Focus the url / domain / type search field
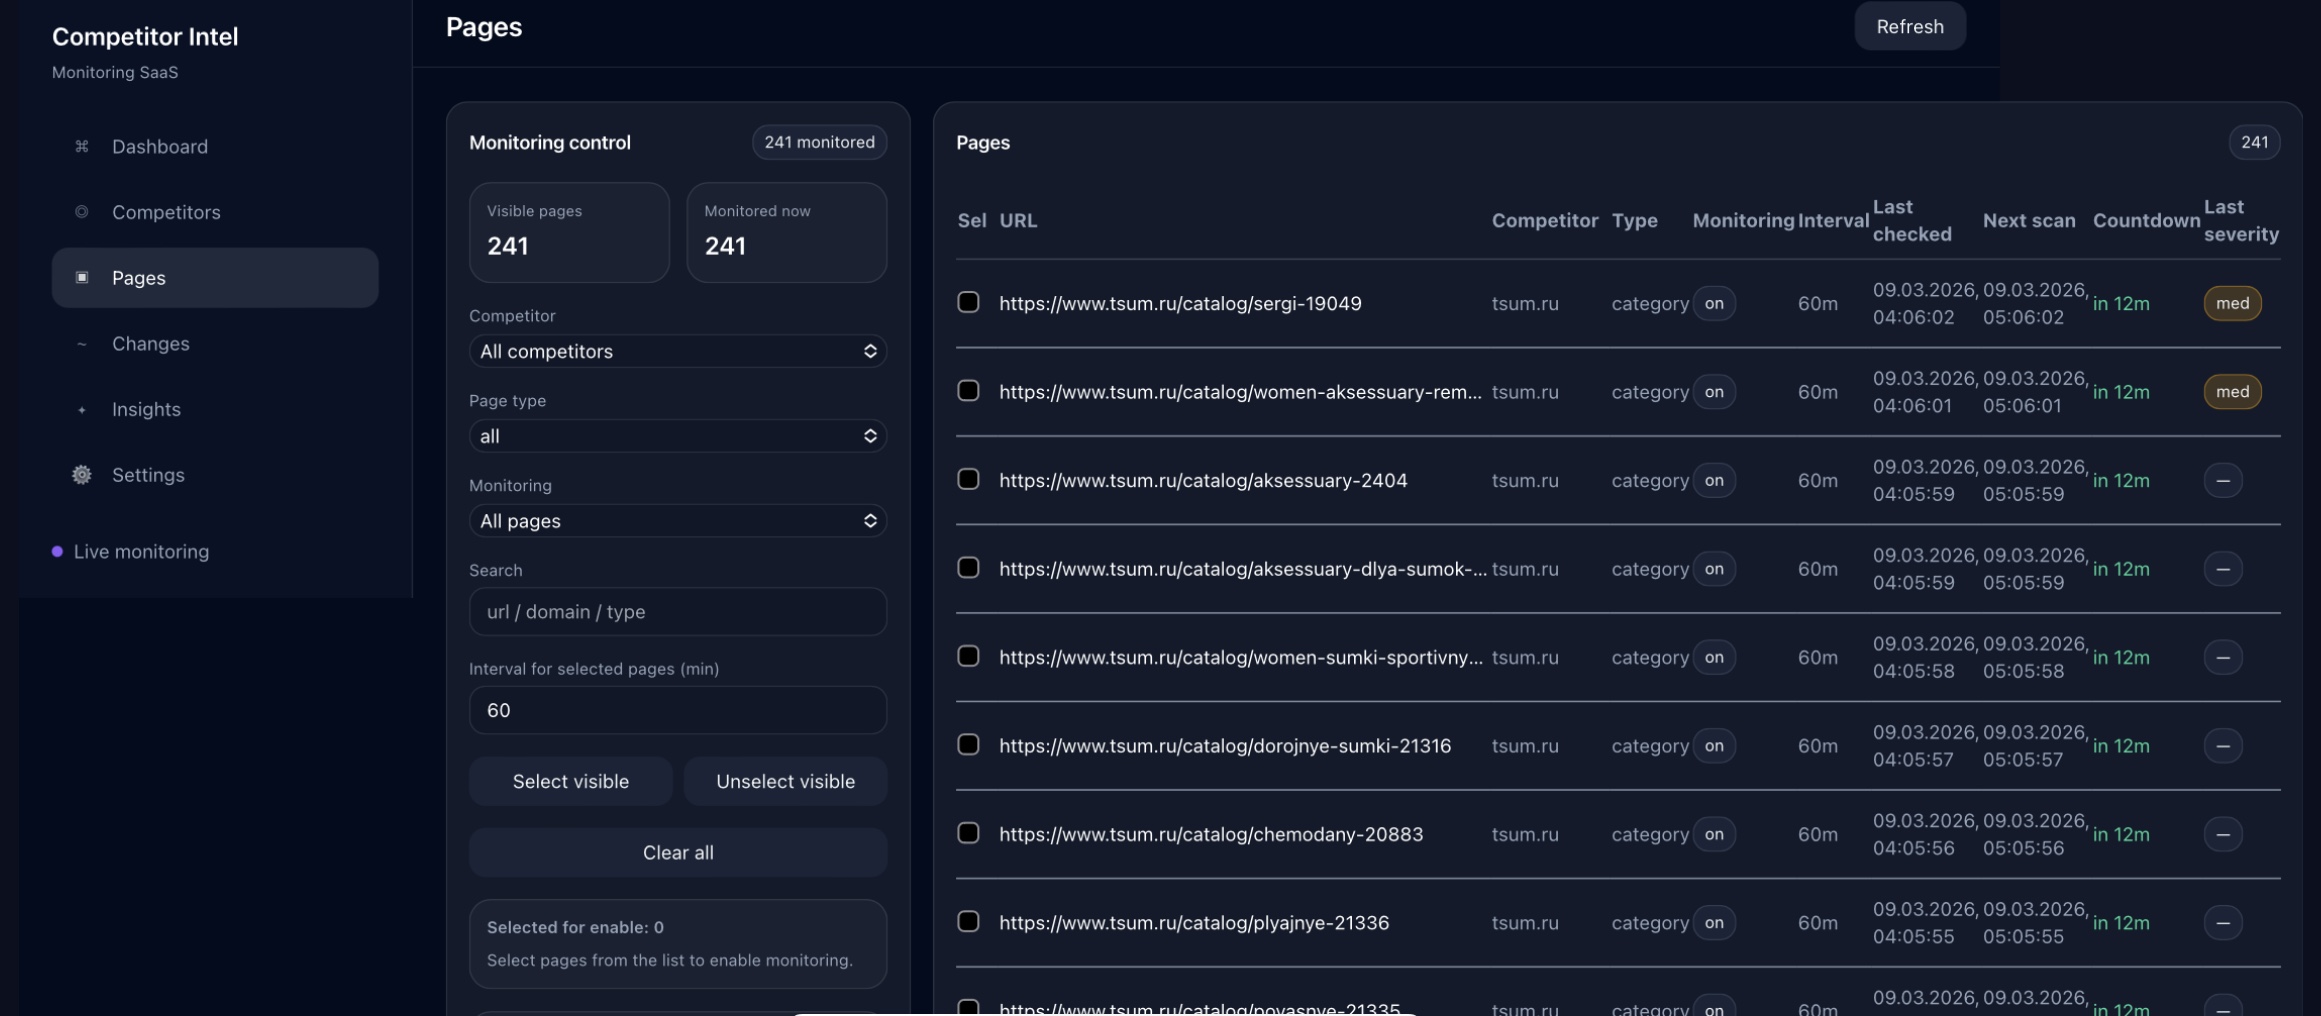The image size is (2321, 1016). [x=677, y=612]
